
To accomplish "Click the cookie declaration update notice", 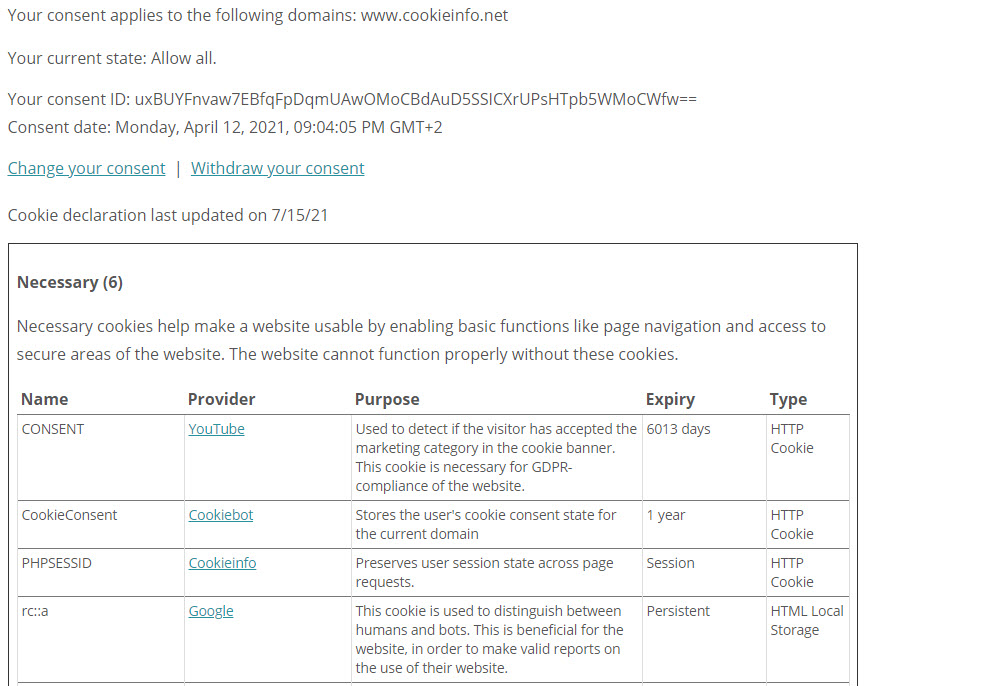I will (x=168, y=215).
